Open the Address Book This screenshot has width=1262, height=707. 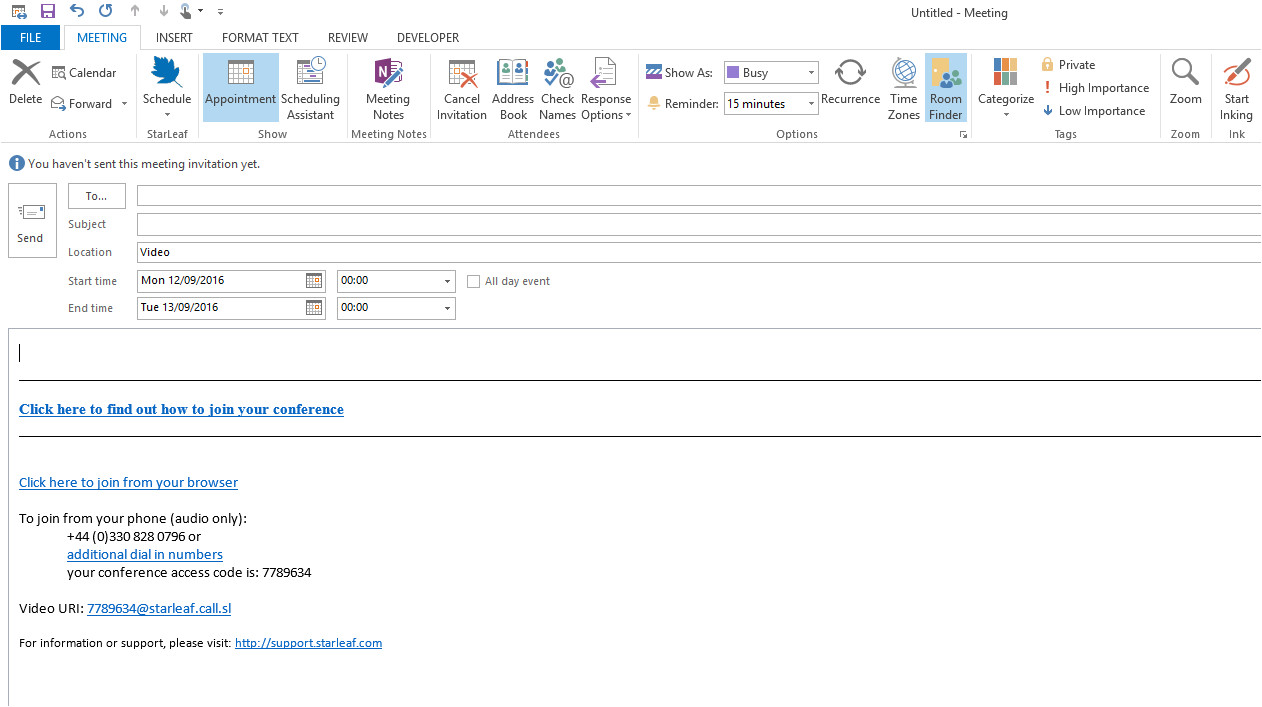point(513,88)
